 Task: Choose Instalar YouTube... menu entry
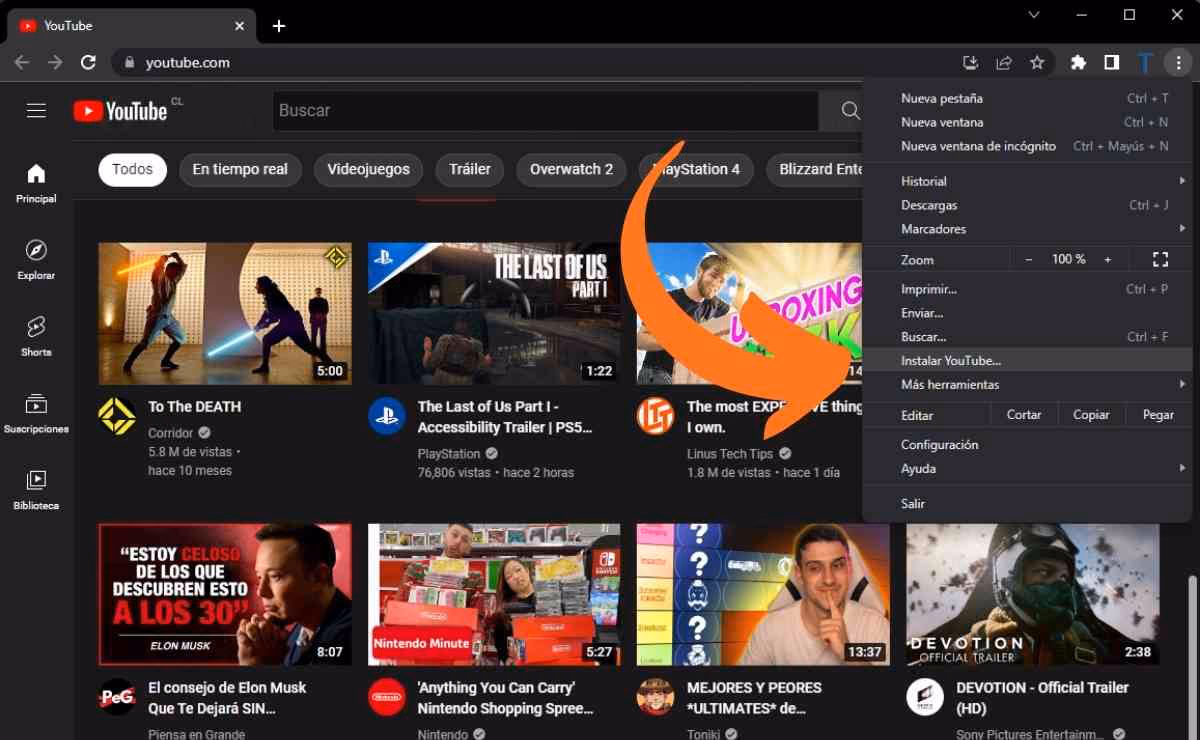1027,360
